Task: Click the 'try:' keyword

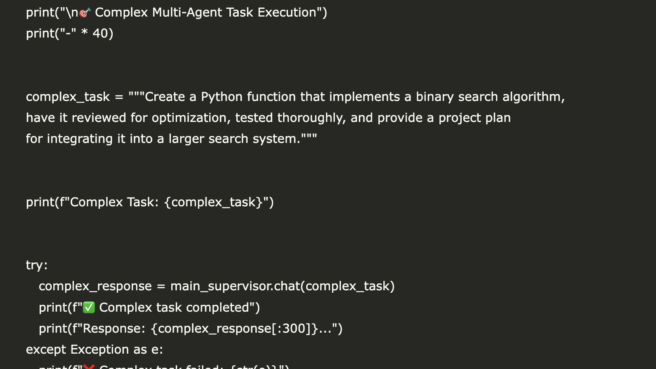Action: click(x=37, y=265)
